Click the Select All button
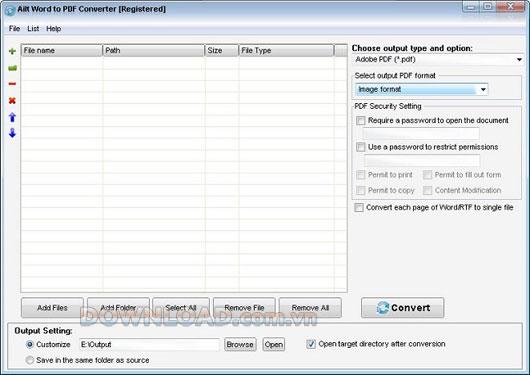Screen dimensions: 530x375 click(181, 308)
